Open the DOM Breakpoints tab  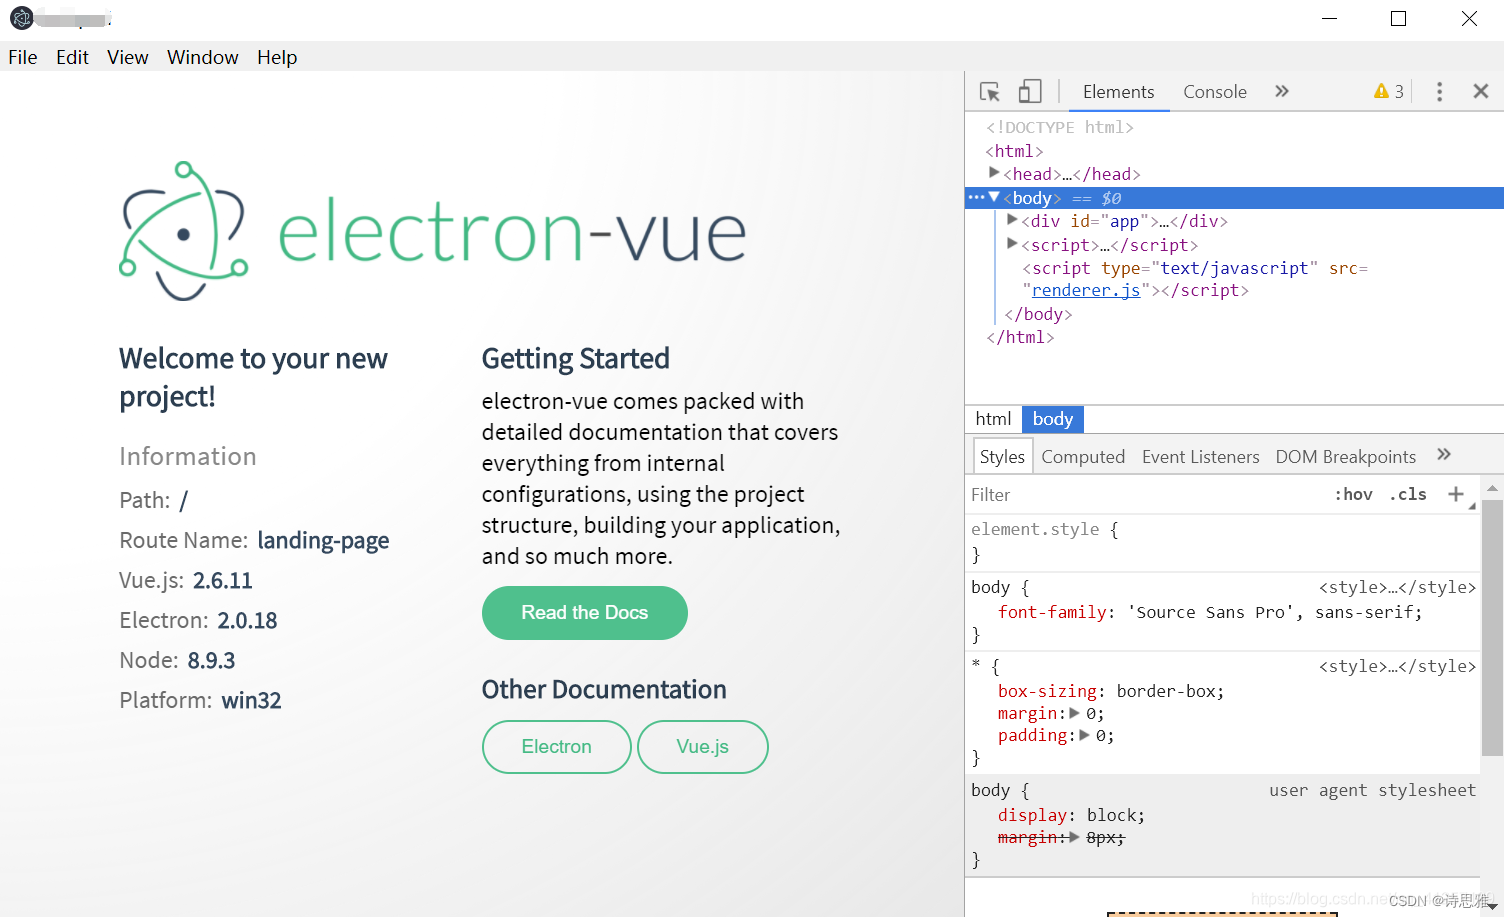[1345, 457]
